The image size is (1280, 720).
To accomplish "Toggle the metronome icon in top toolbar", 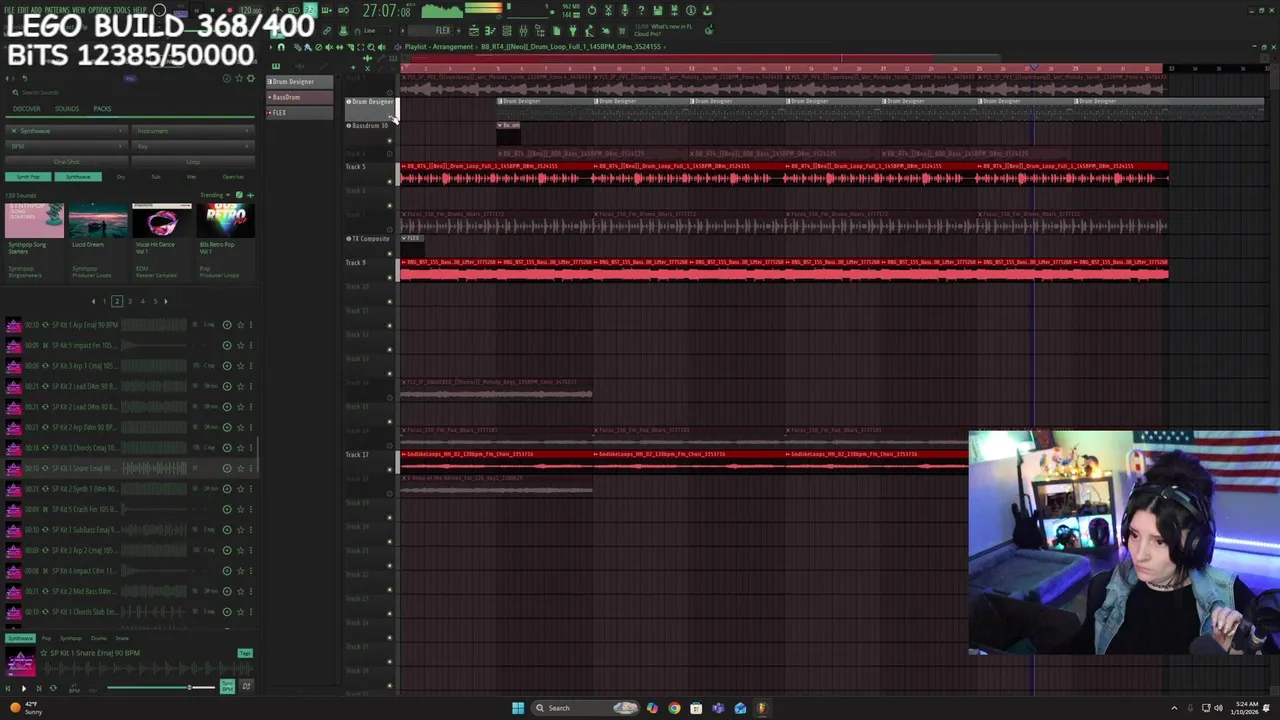I will (x=276, y=10).
